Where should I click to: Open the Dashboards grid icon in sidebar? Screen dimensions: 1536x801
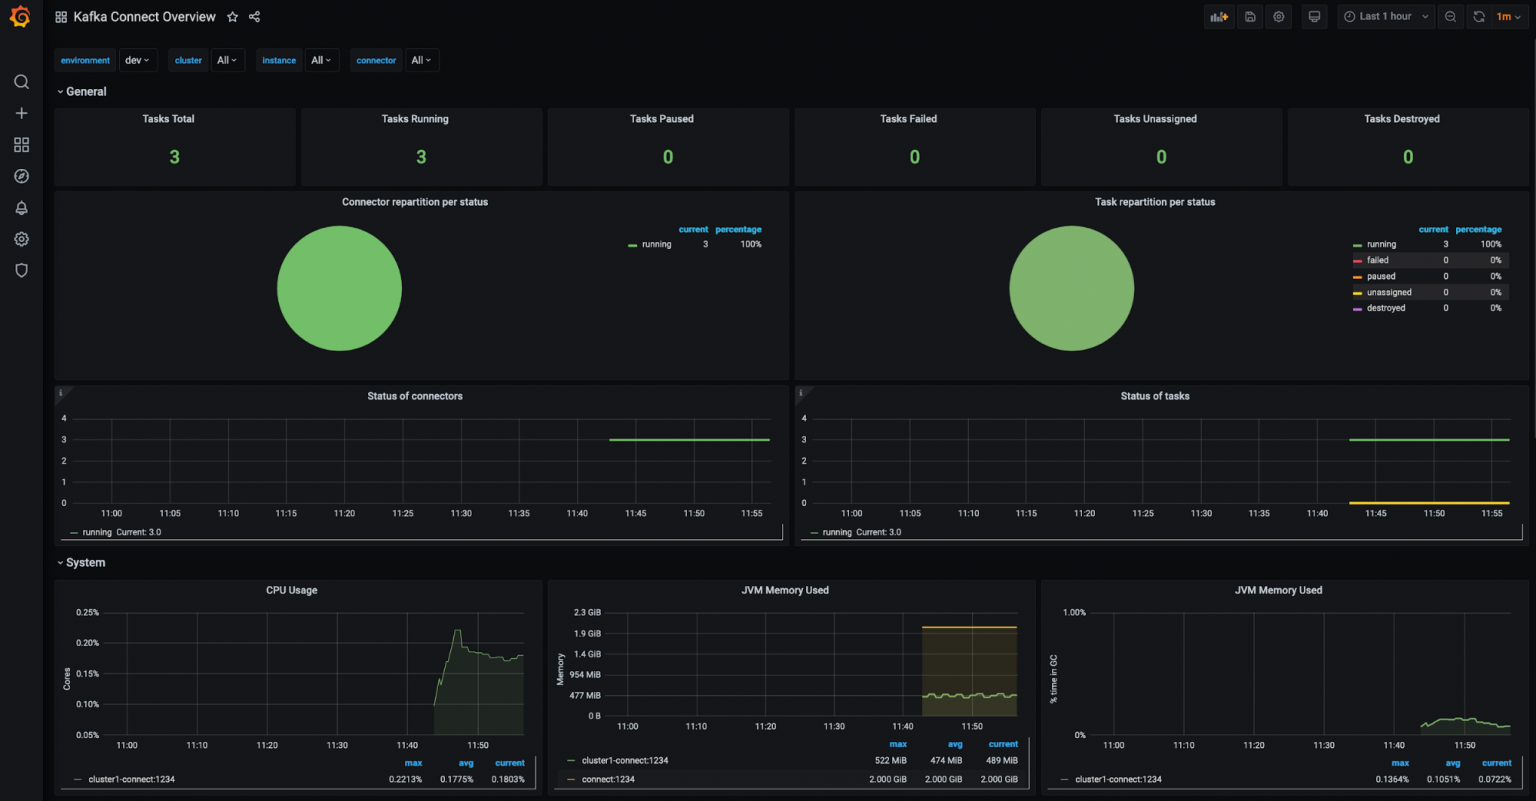21,145
